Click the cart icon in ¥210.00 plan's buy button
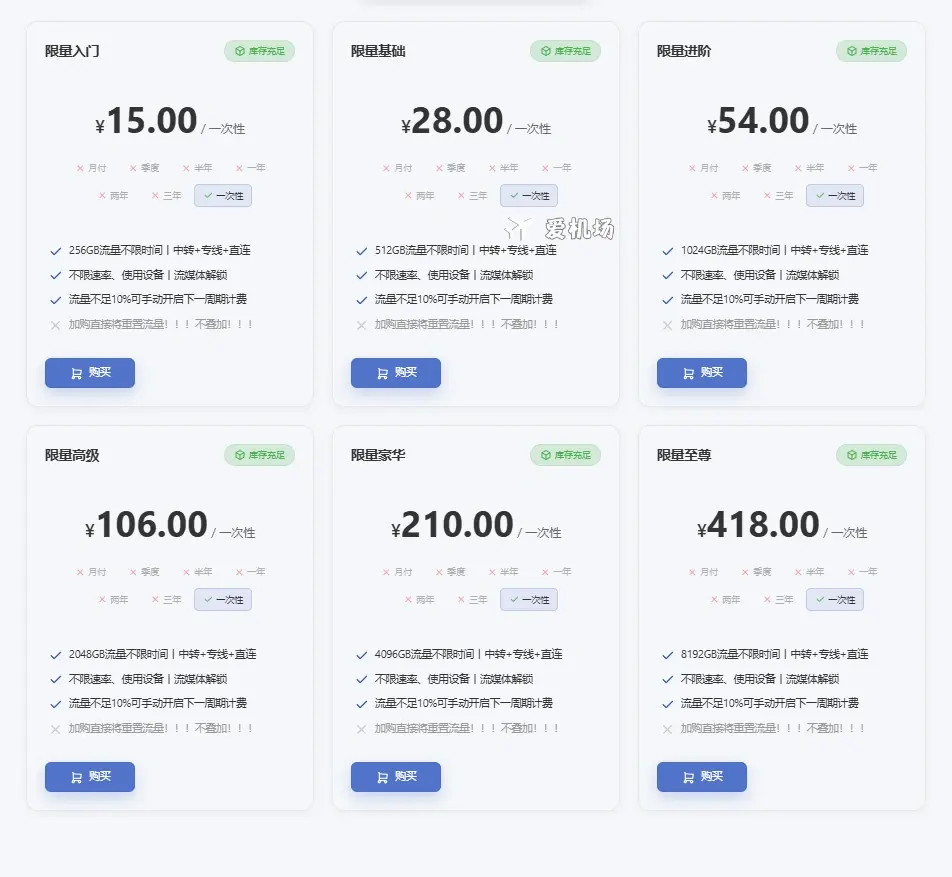 click(x=382, y=777)
